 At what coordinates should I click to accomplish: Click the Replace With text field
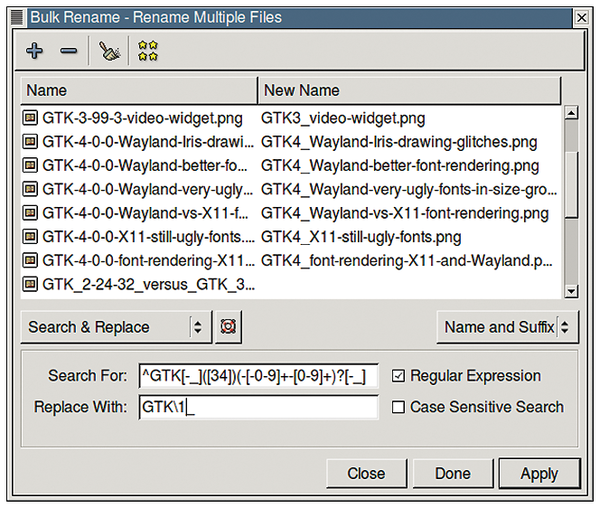[x=259, y=407]
